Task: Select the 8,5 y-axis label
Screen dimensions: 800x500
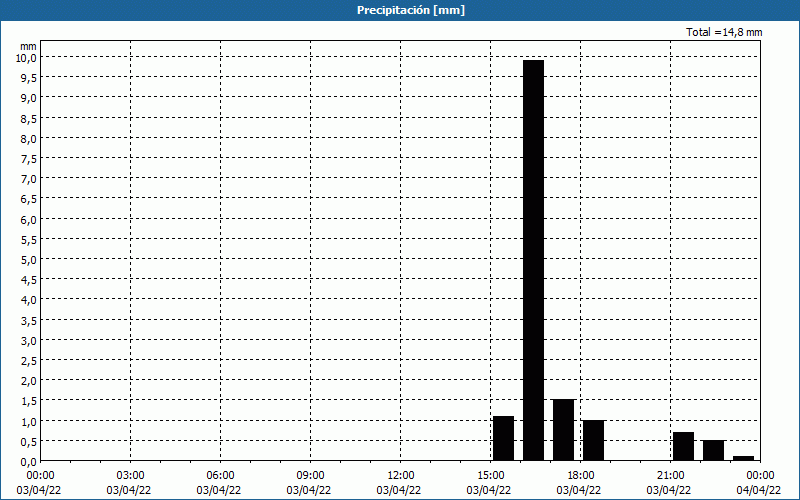Action: (29, 118)
